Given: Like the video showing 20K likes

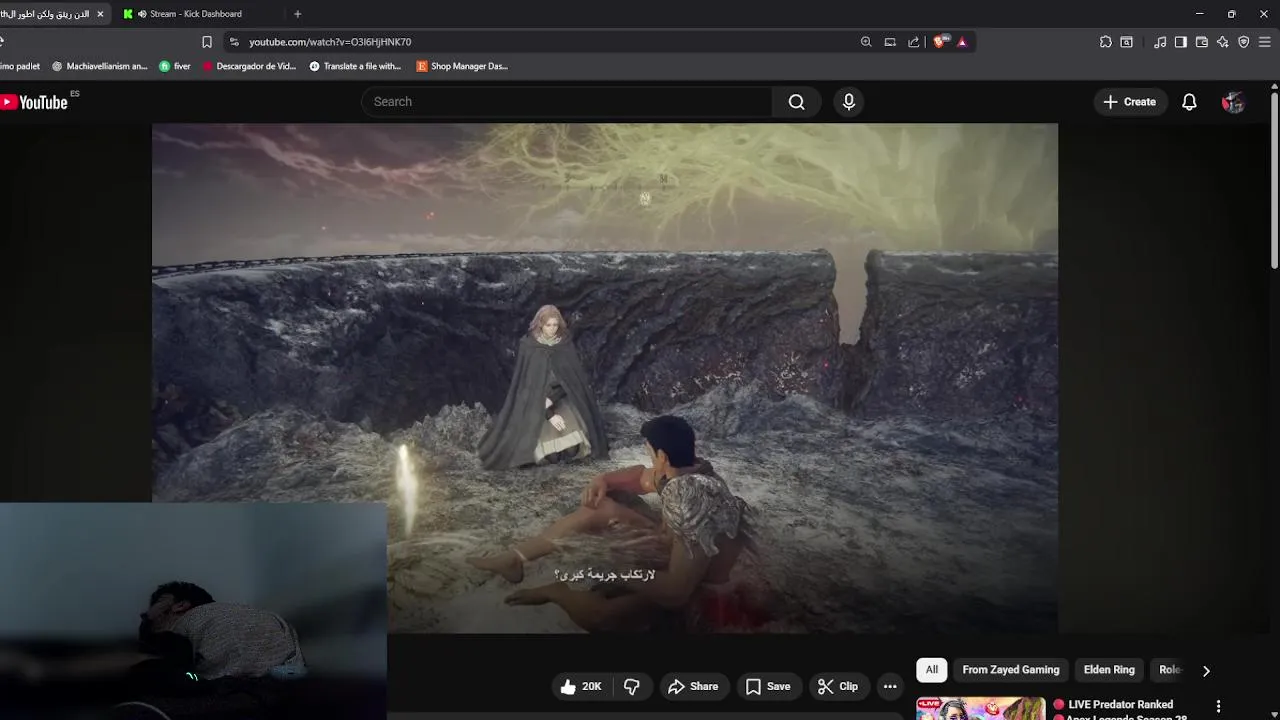Looking at the screenshot, I should pos(581,686).
